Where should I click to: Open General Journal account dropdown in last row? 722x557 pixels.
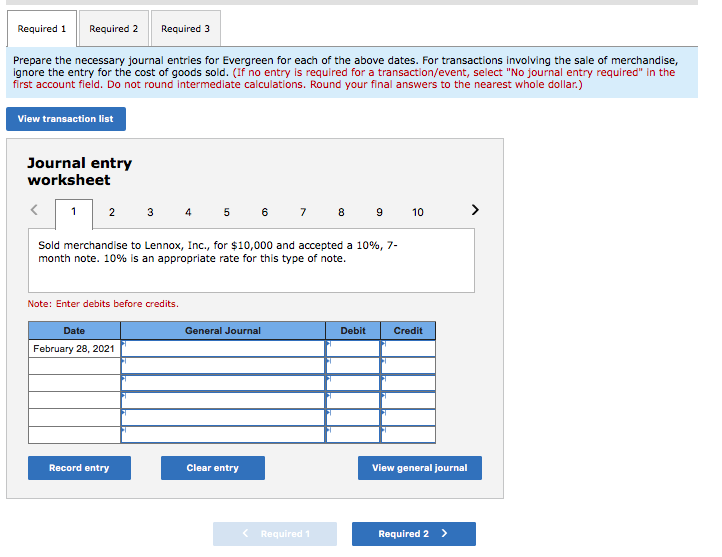click(x=223, y=435)
